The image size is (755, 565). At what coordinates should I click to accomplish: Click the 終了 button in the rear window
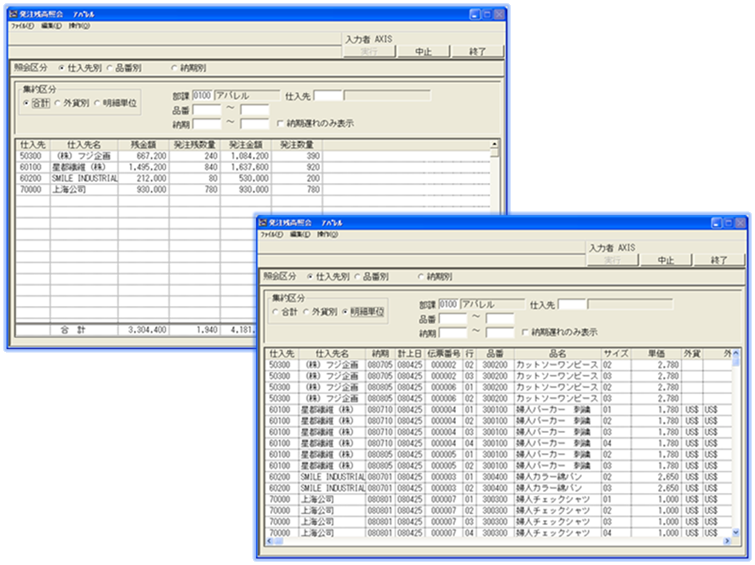click(477, 52)
